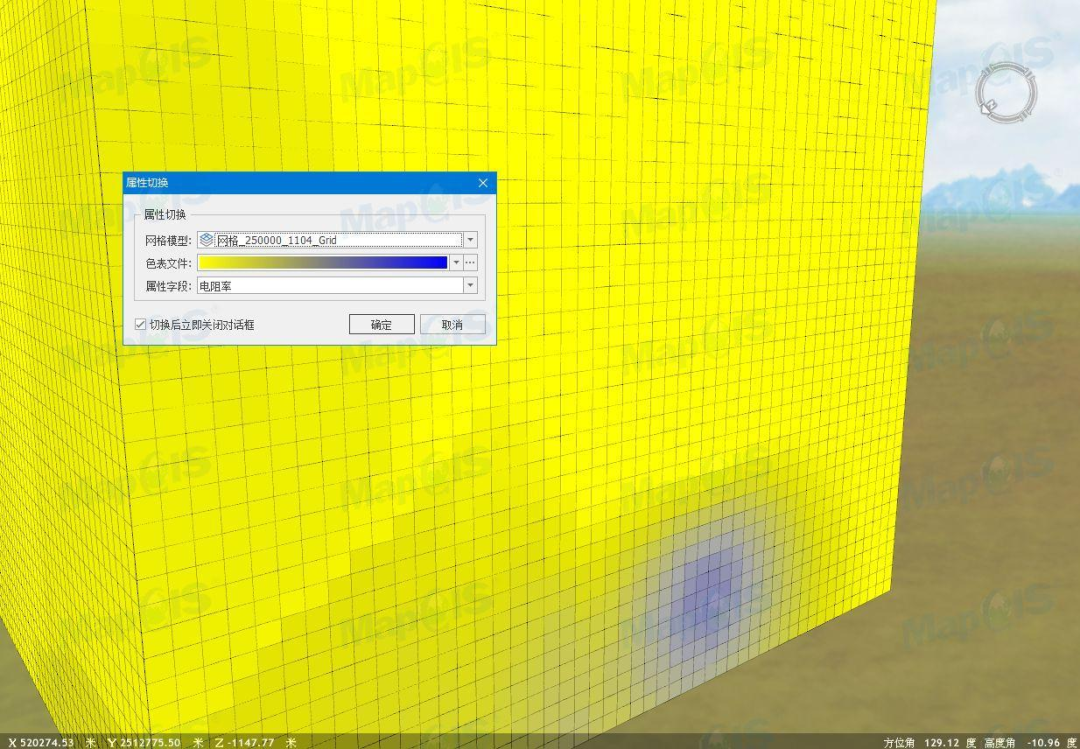Click the Z -1147.77 coordinate readout
This screenshot has width=1080, height=749.
[x=244, y=742]
